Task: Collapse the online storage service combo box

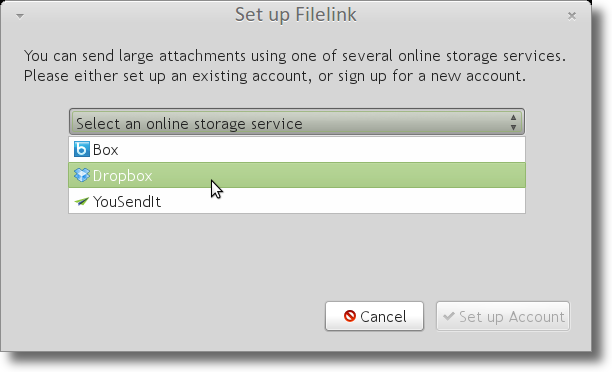Action: tap(297, 122)
